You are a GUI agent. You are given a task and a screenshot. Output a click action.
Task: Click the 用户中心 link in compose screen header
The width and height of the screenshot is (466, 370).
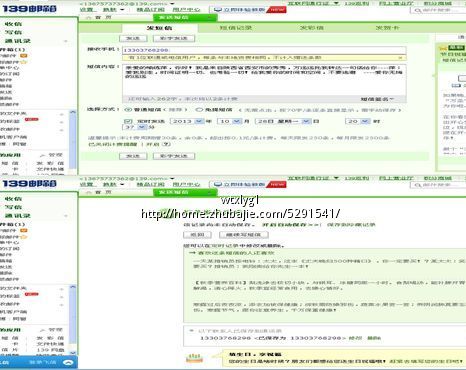(186, 10)
